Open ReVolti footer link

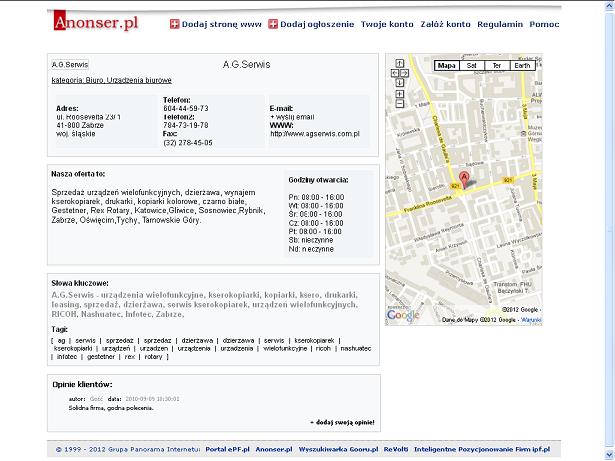[396, 450]
